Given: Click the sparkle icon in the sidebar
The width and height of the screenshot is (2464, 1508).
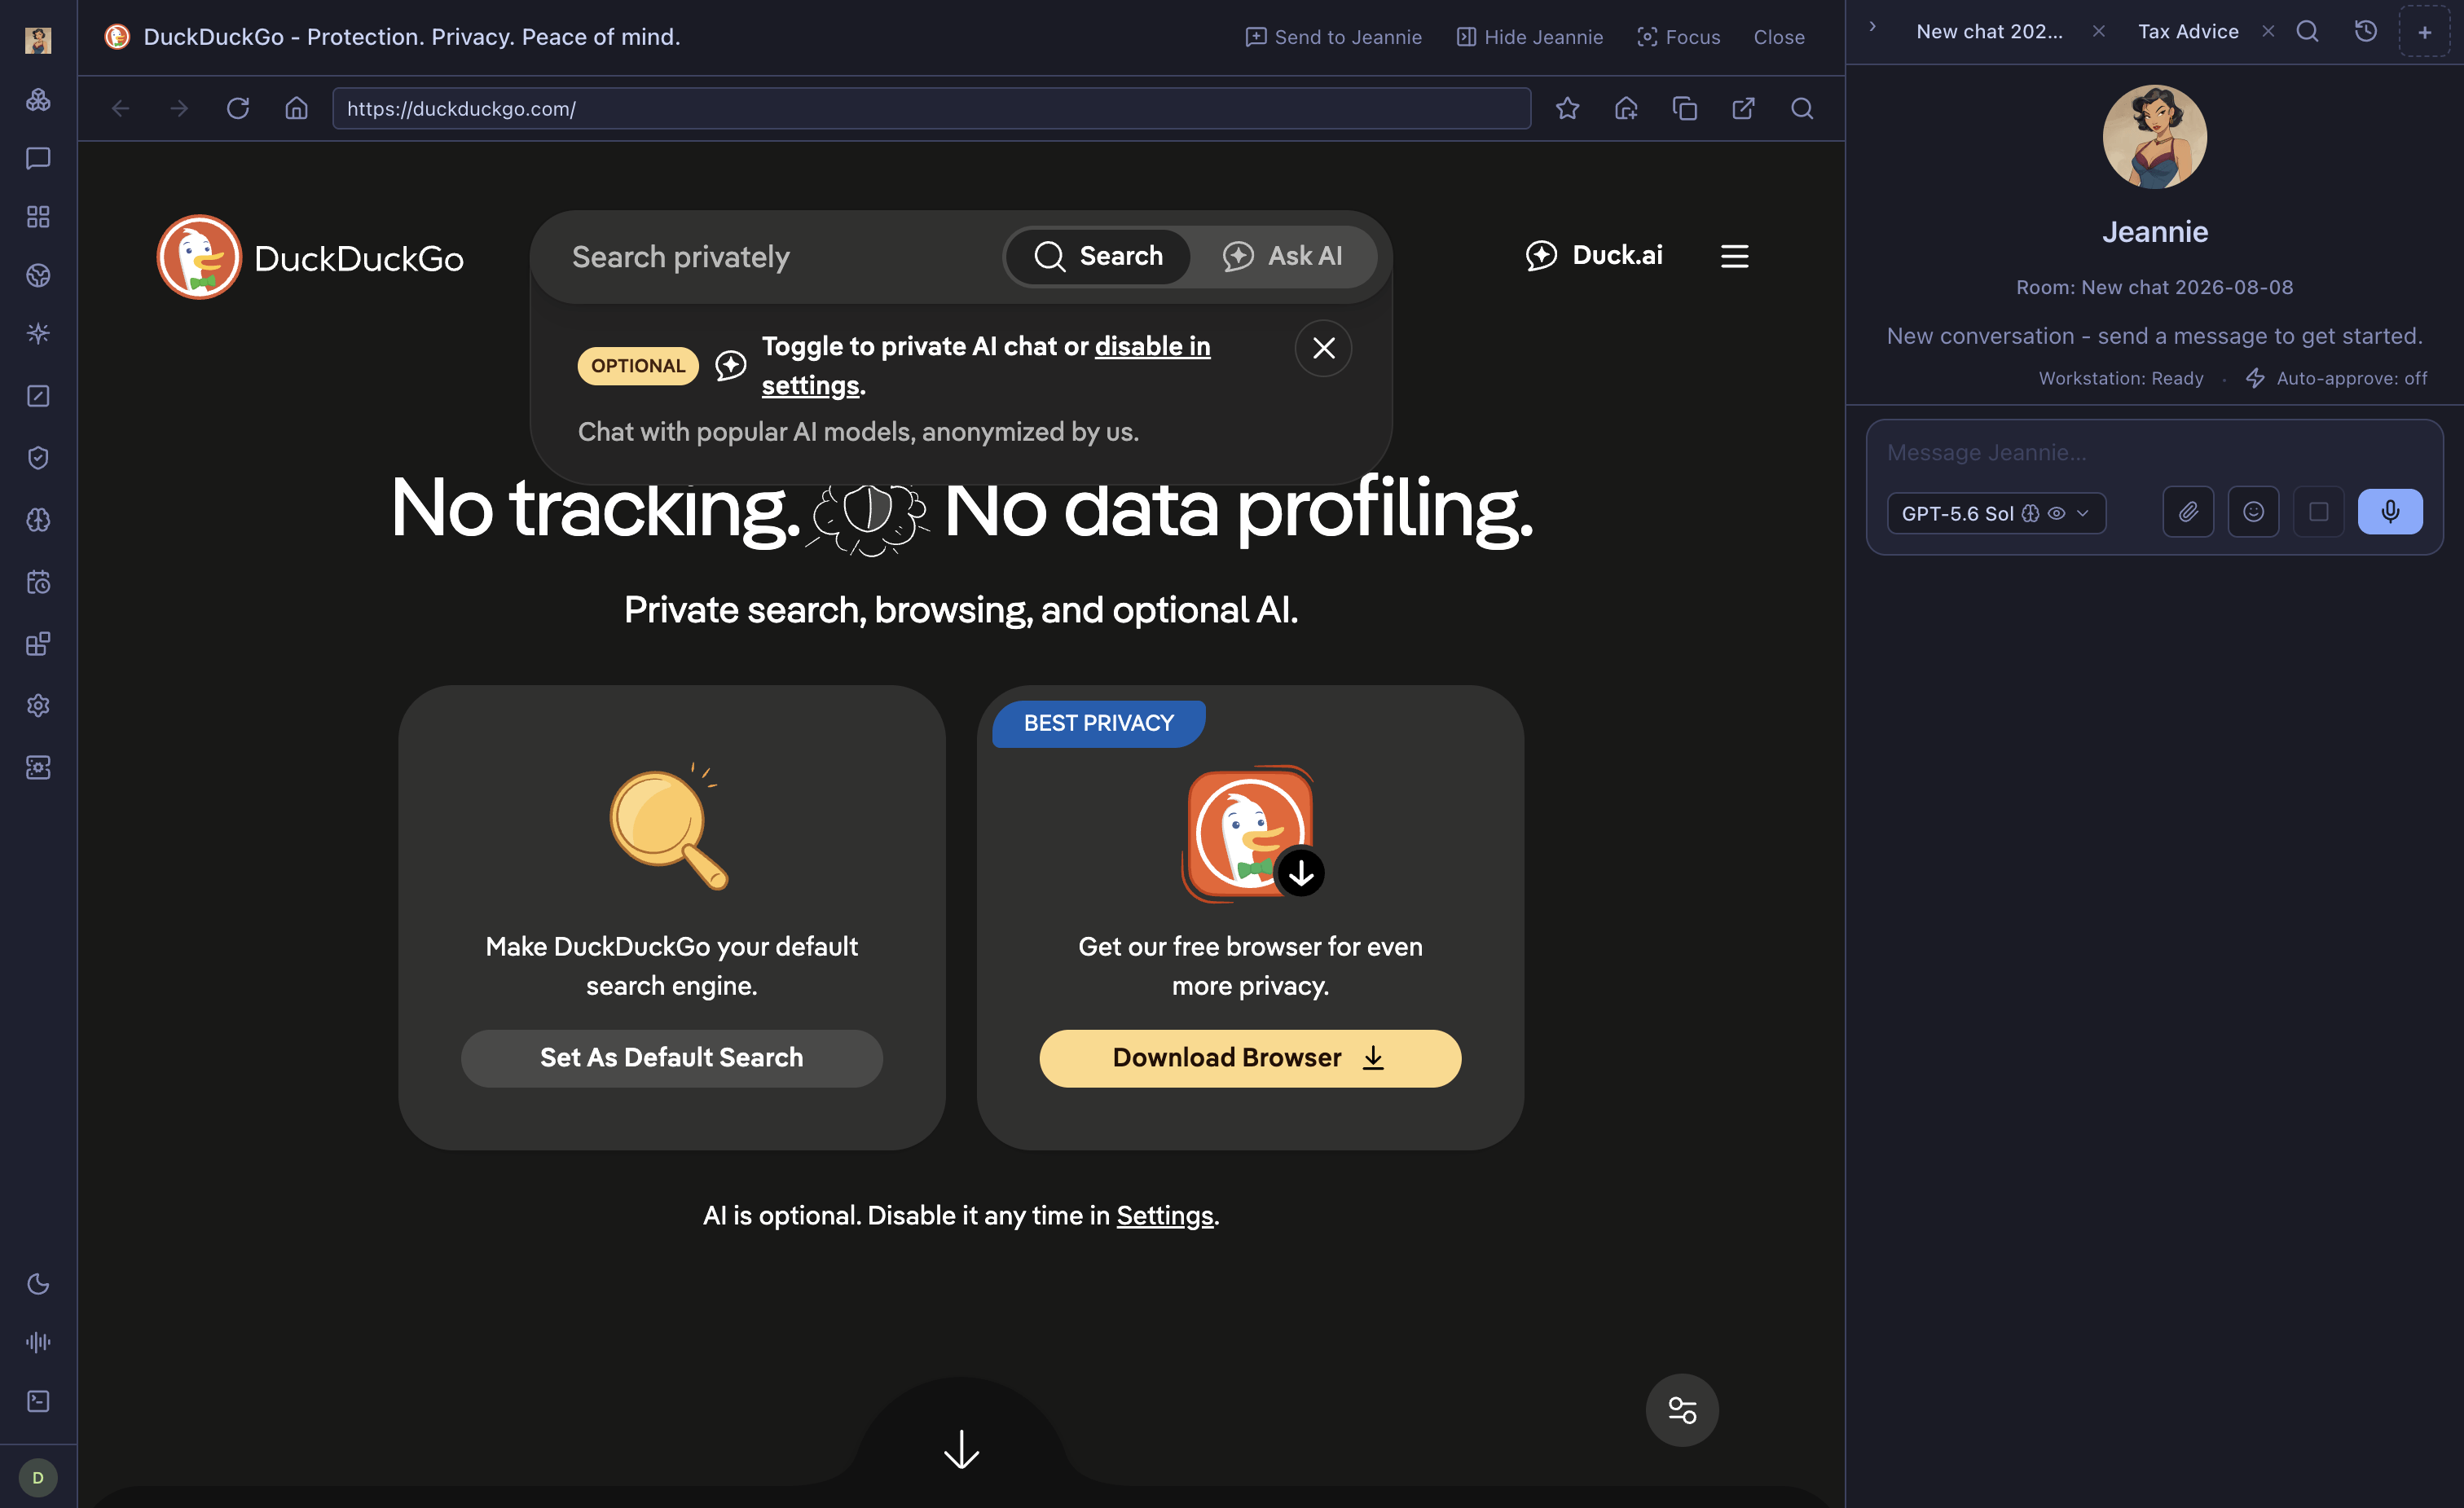Looking at the screenshot, I should [38, 333].
